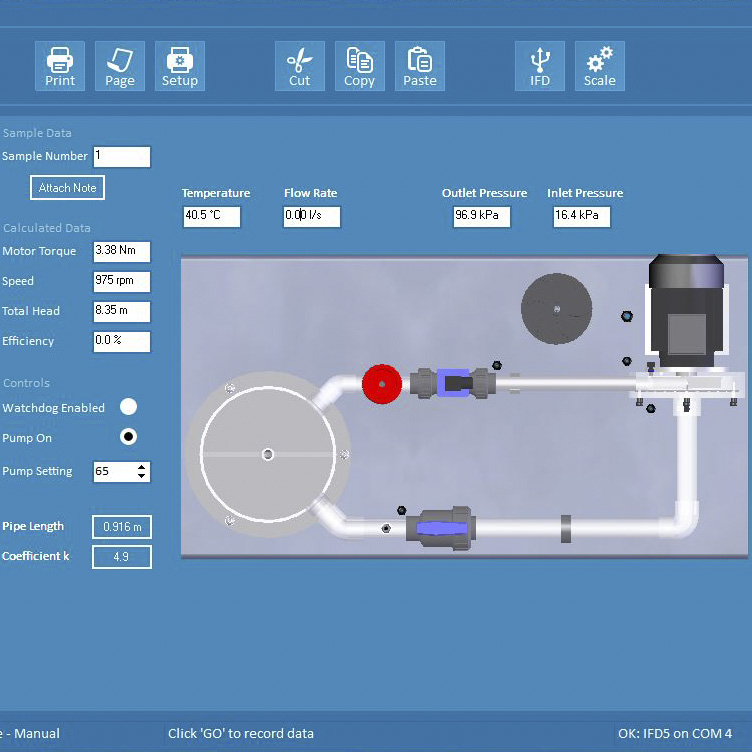This screenshot has height=752, width=752.
Task: Click the Cut scissors icon
Action: click(300, 66)
